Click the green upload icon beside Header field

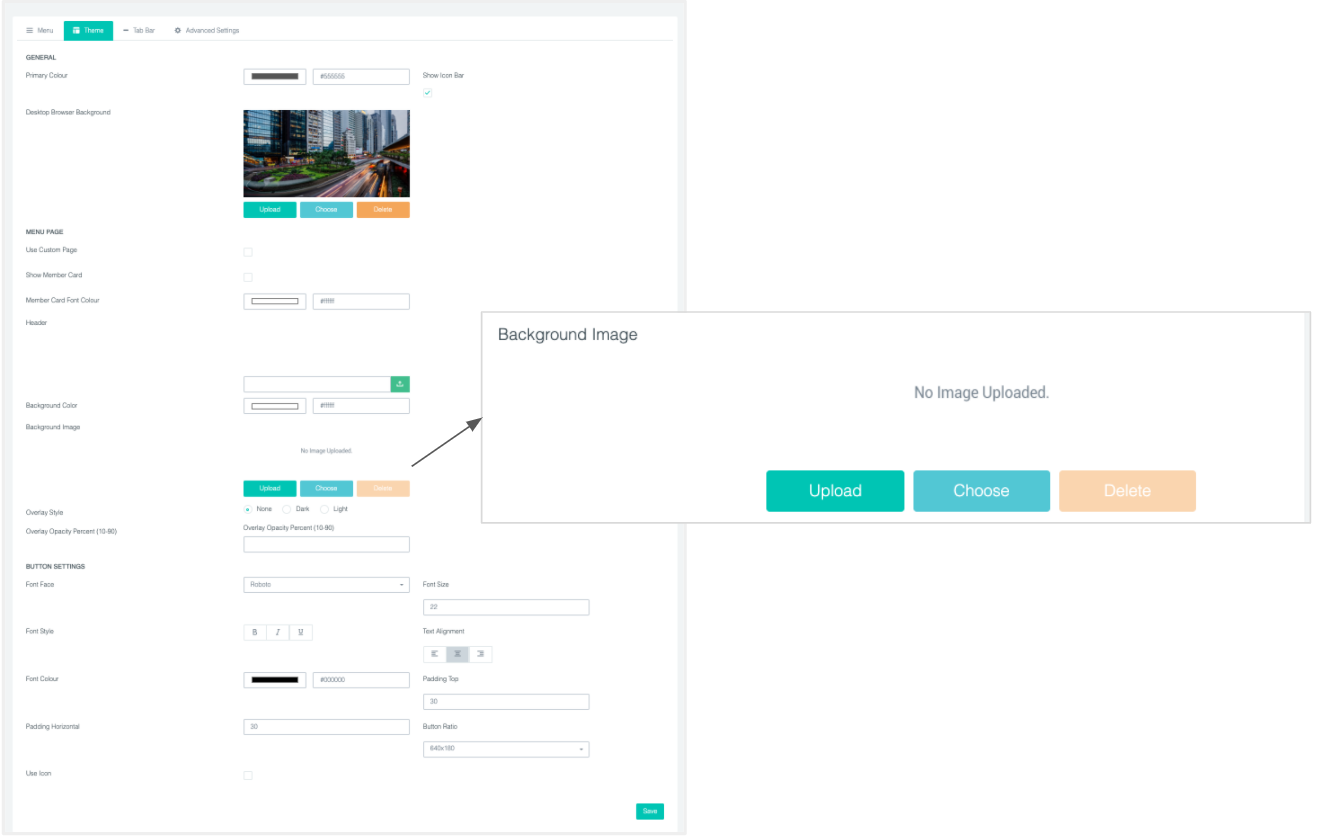click(x=400, y=384)
